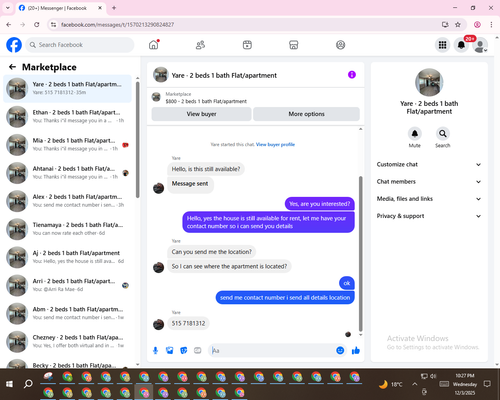Open the Chezney conversation in chat list
This screenshot has width=500, height=400.
[x=67, y=341]
